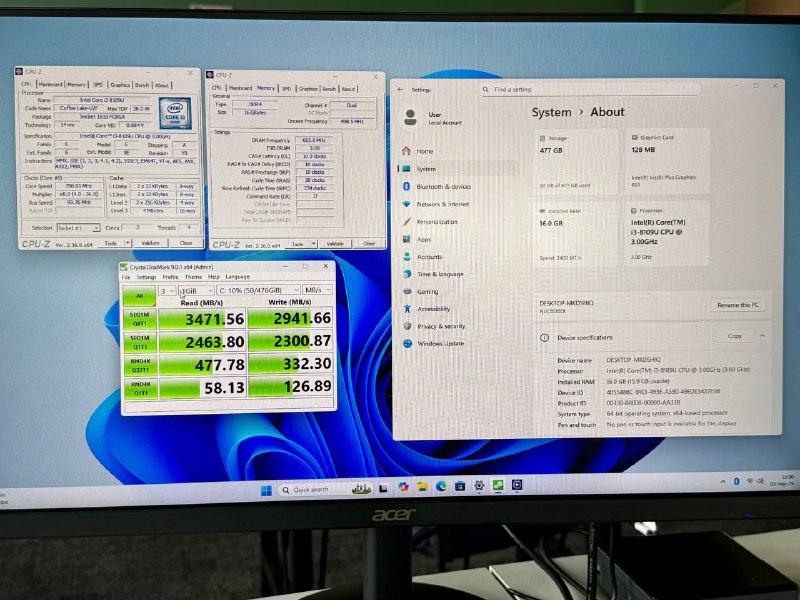Screen dimensions: 800x600
Task: Click the 126.89 write speed value
Action: (x=290, y=387)
